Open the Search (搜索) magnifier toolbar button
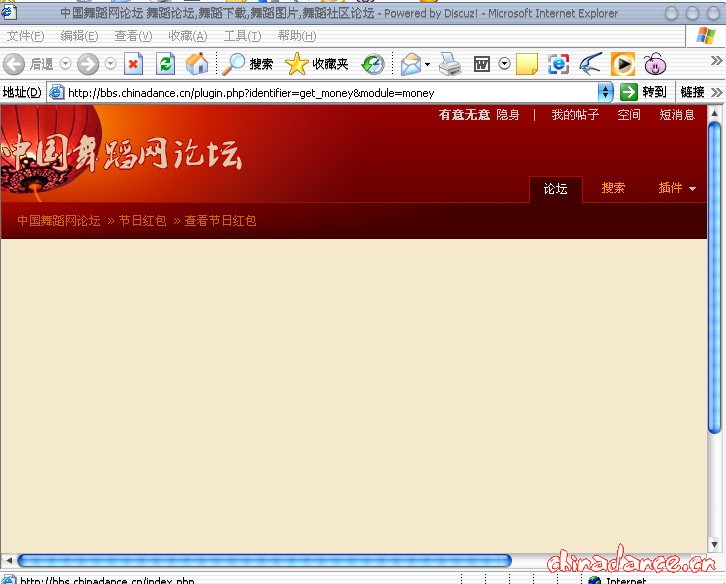 tap(248, 64)
